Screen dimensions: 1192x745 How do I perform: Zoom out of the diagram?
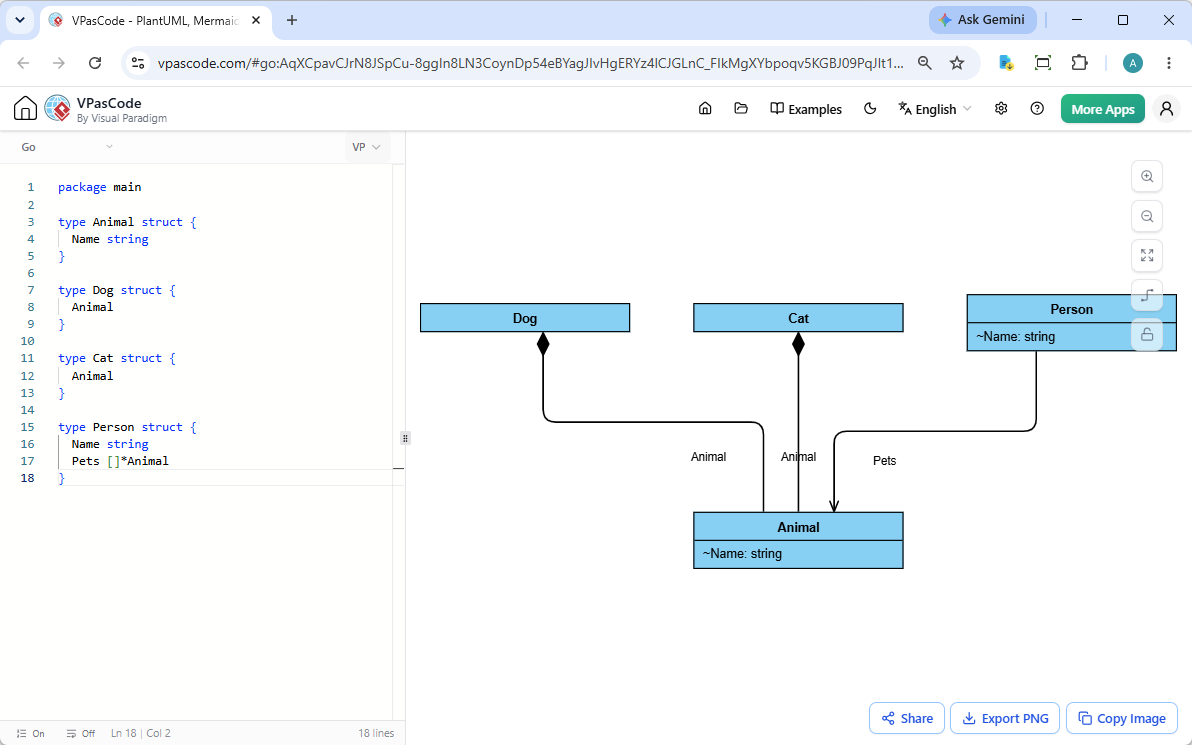click(x=1147, y=216)
